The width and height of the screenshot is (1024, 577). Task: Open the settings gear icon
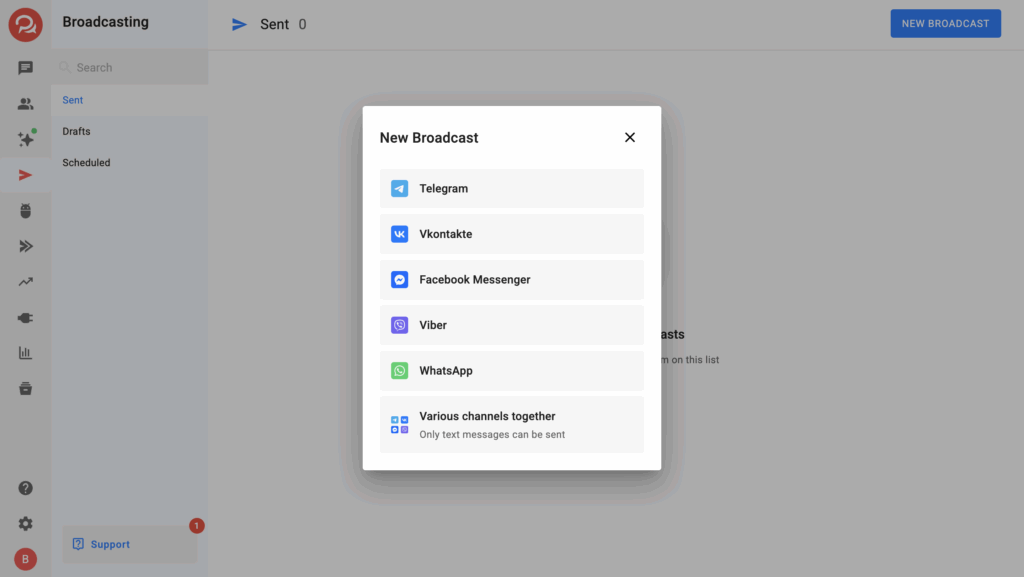tap(25, 524)
